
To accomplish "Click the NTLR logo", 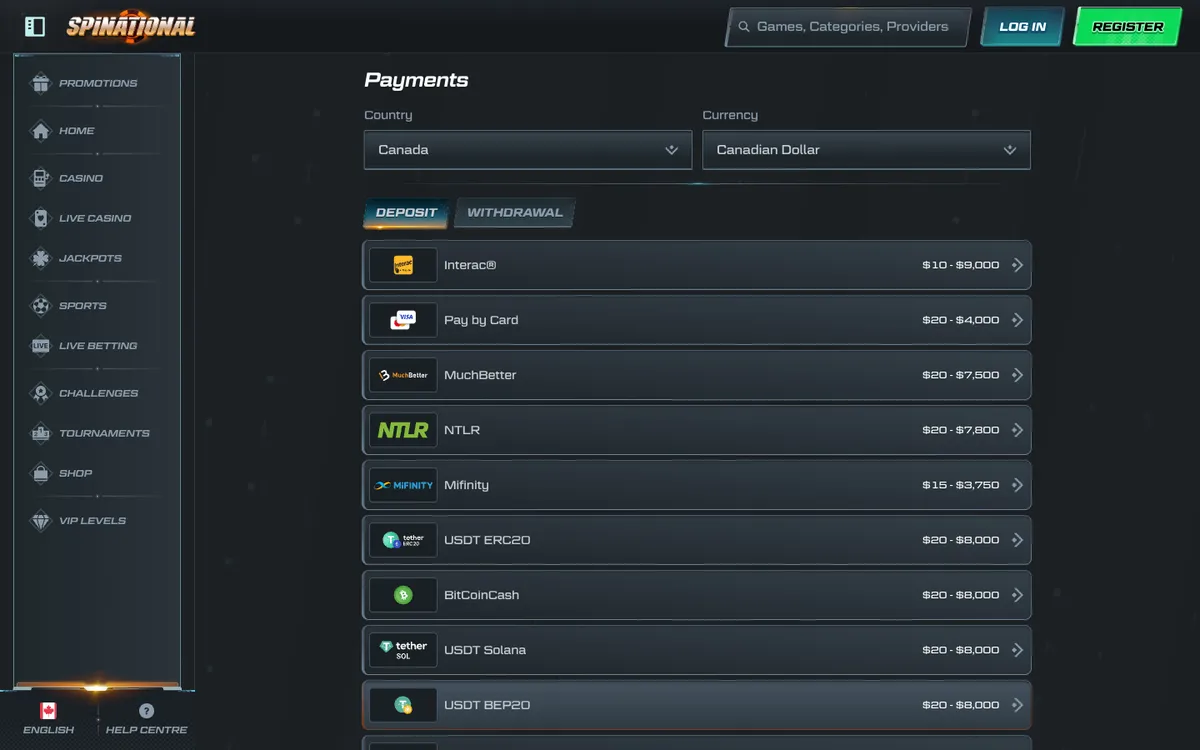I will 403,430.
